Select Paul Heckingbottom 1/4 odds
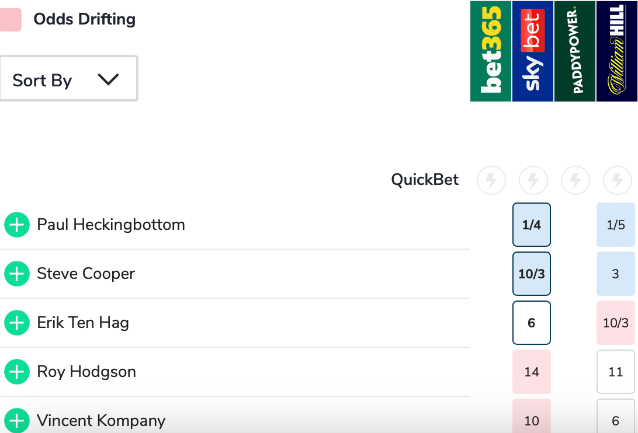 (x=532, y=225)
